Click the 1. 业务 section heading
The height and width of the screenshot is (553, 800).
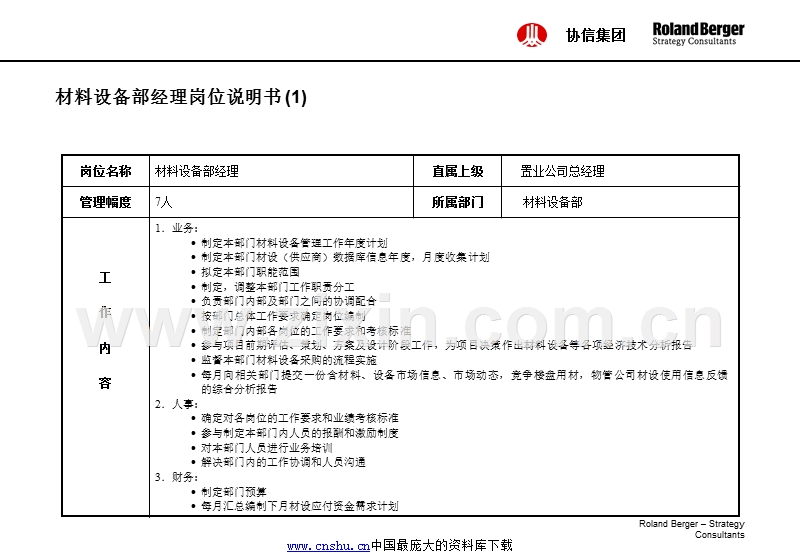(x=177, y=228)
